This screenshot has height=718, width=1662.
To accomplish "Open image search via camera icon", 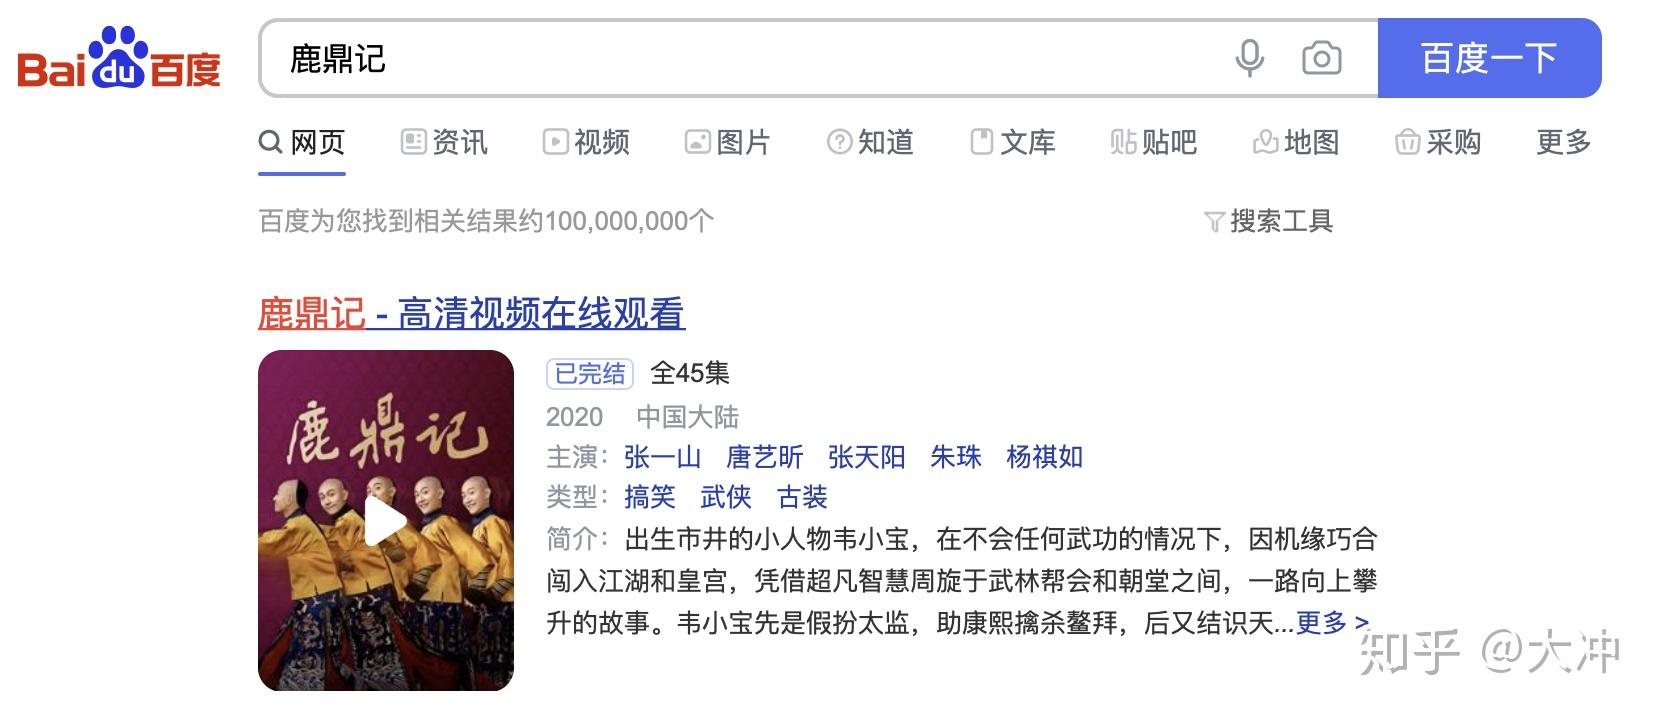I will pyautogui.click(x=1321, y=58).
